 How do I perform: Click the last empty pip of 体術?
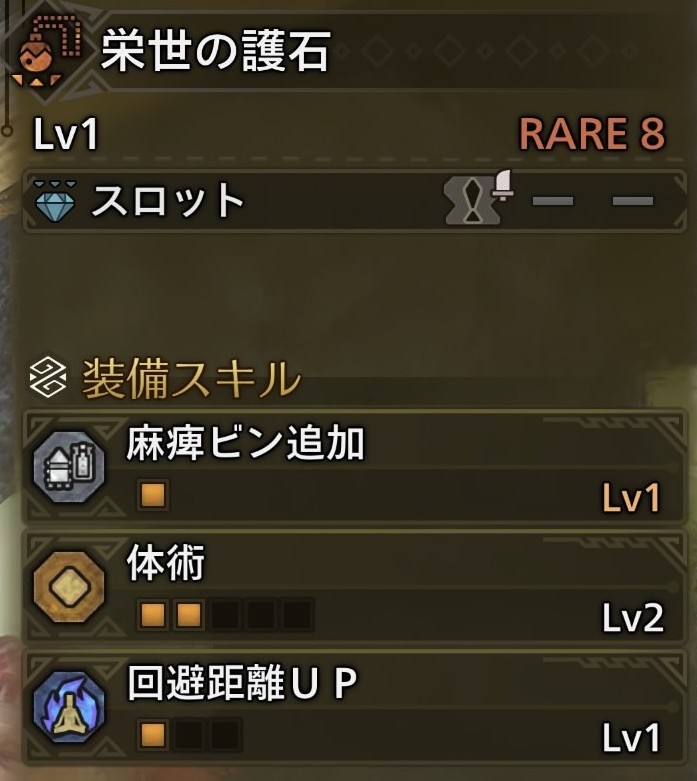tap(297, 614)
